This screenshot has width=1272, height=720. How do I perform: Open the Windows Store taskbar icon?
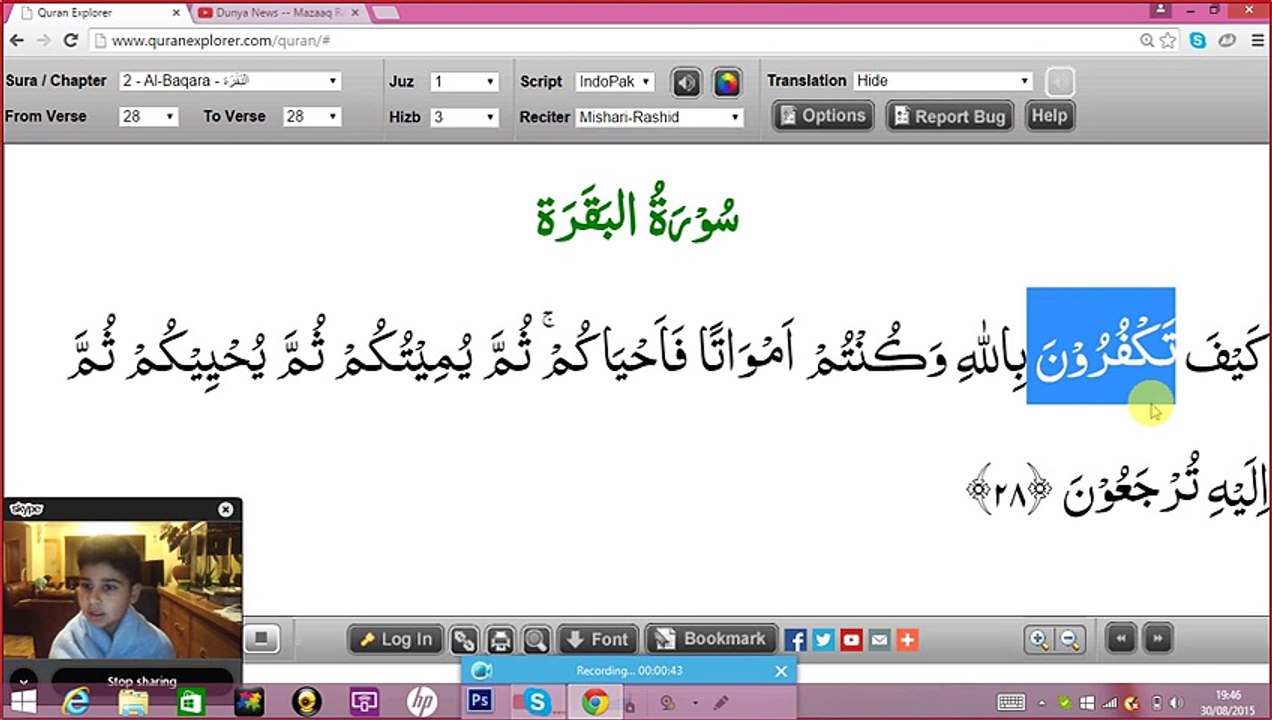[190, 702]
